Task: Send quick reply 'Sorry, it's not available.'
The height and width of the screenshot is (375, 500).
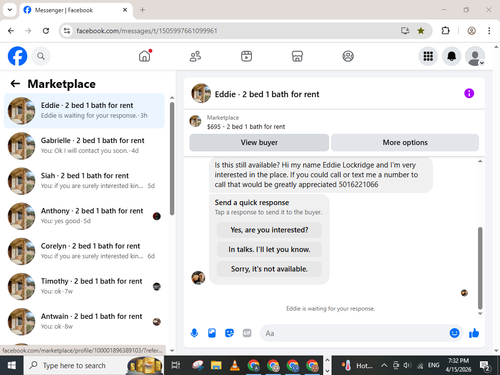Action: 269,269
